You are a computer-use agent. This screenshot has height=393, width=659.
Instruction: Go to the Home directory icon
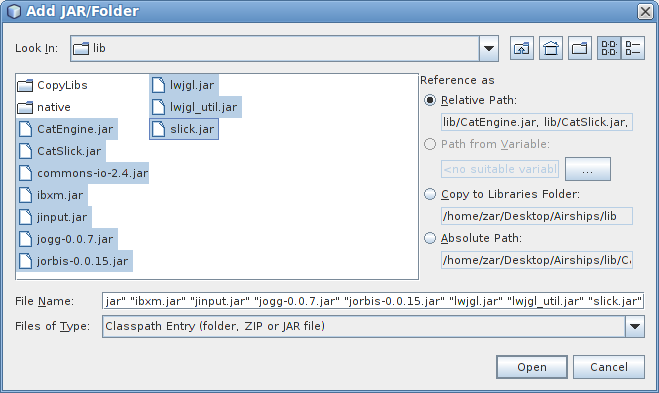(x=551, y=48)
